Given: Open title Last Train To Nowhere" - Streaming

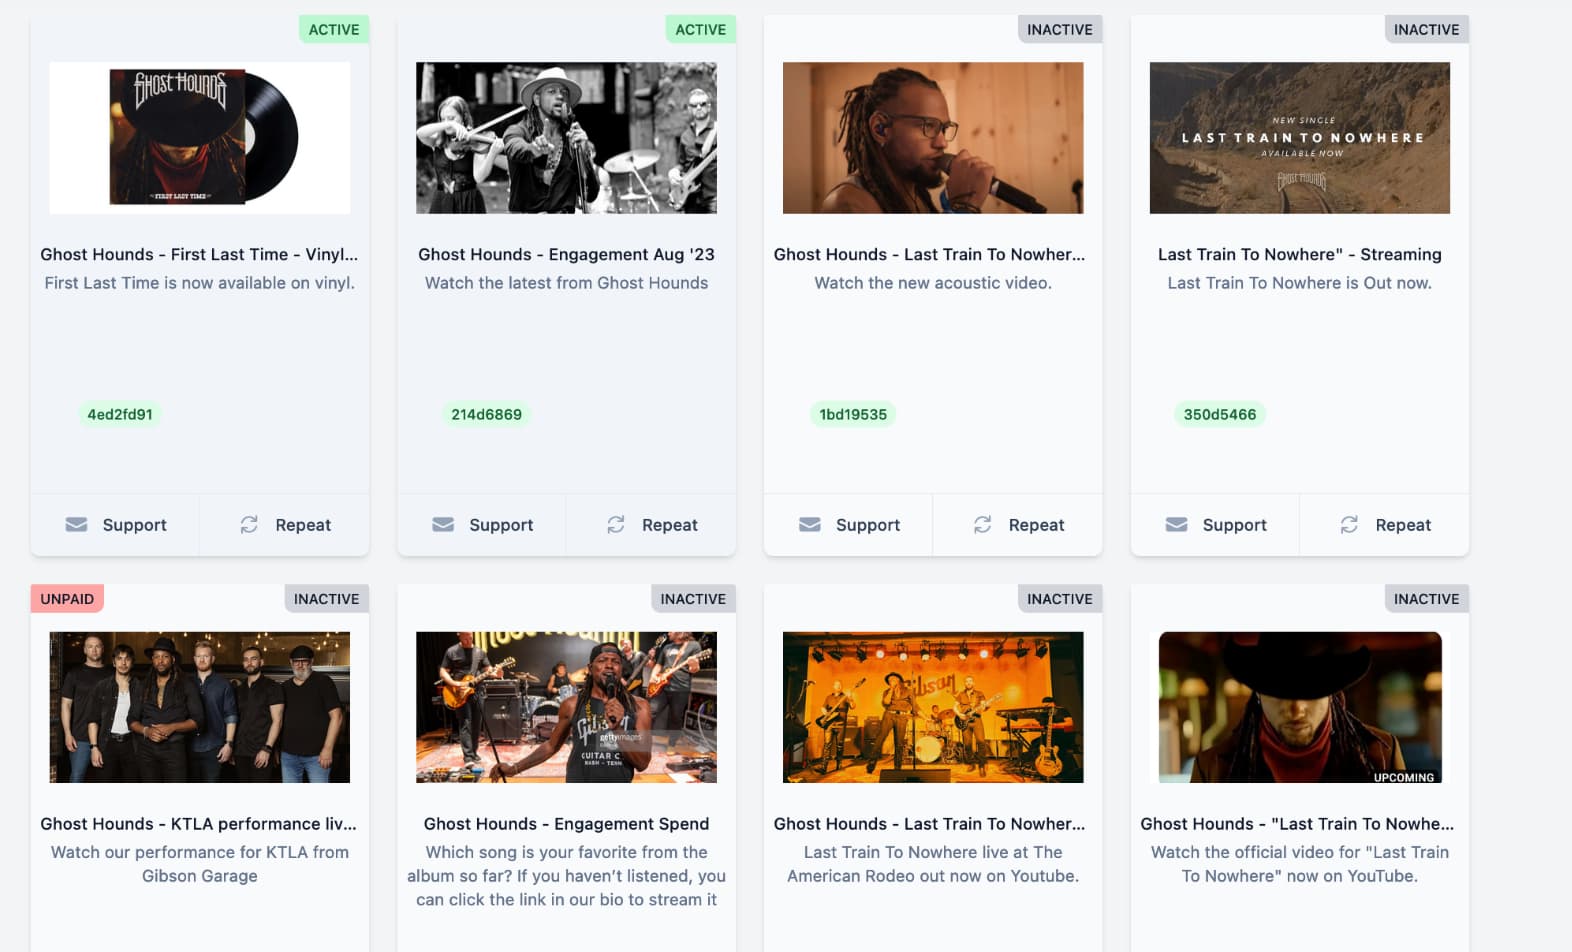Looking at the screenshot, I should [1300, 254].
